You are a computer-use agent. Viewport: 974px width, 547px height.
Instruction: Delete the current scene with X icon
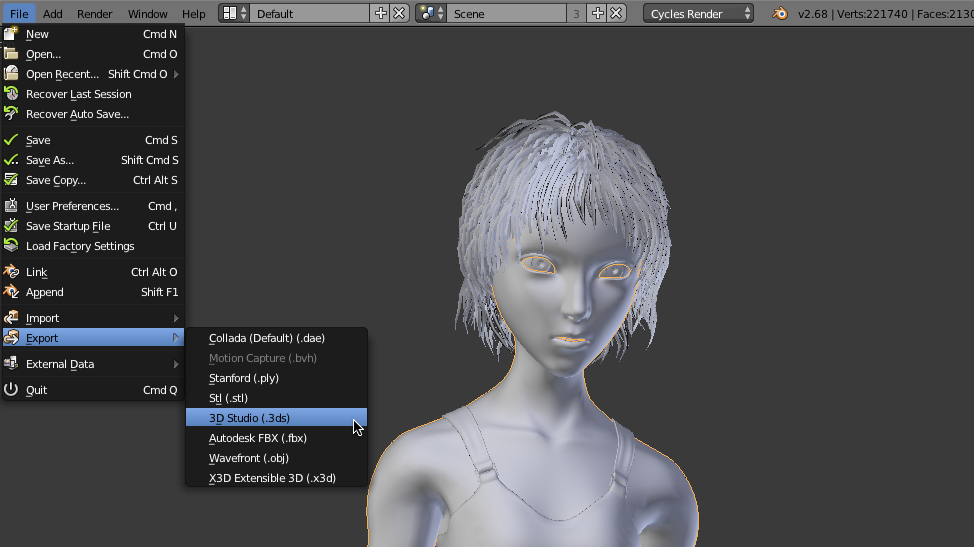(x=617, y=14)
